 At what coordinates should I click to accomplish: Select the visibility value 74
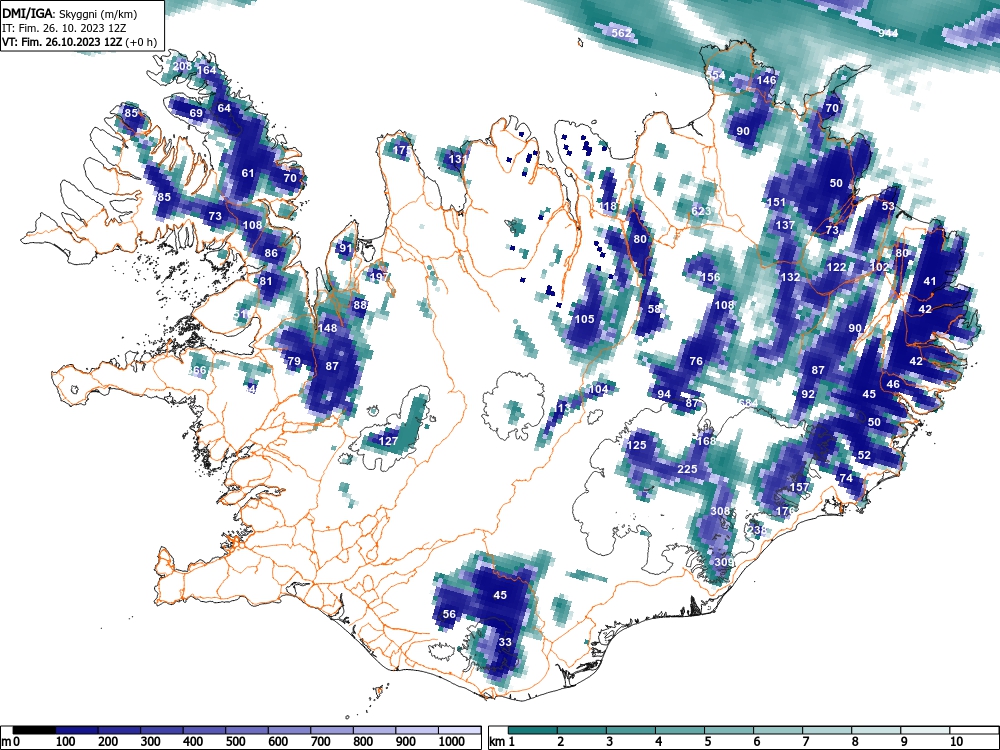coord(846,478)
